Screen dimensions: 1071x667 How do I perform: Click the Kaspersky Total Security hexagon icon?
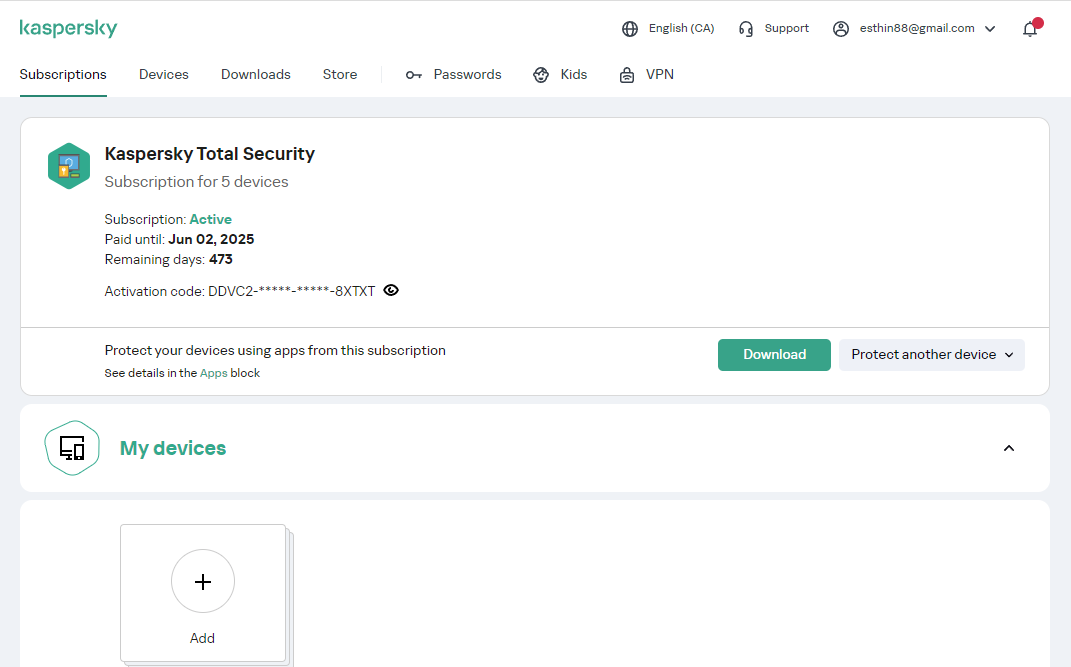69,166
